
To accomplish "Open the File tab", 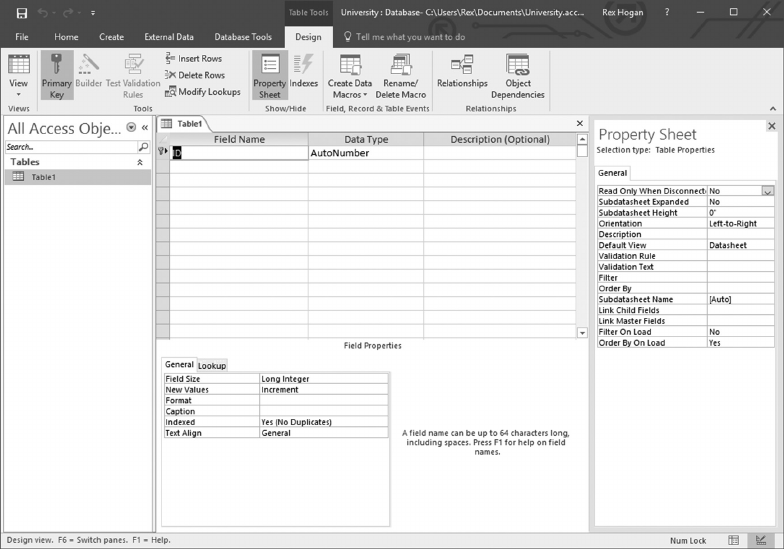I will tap(22, 37).
